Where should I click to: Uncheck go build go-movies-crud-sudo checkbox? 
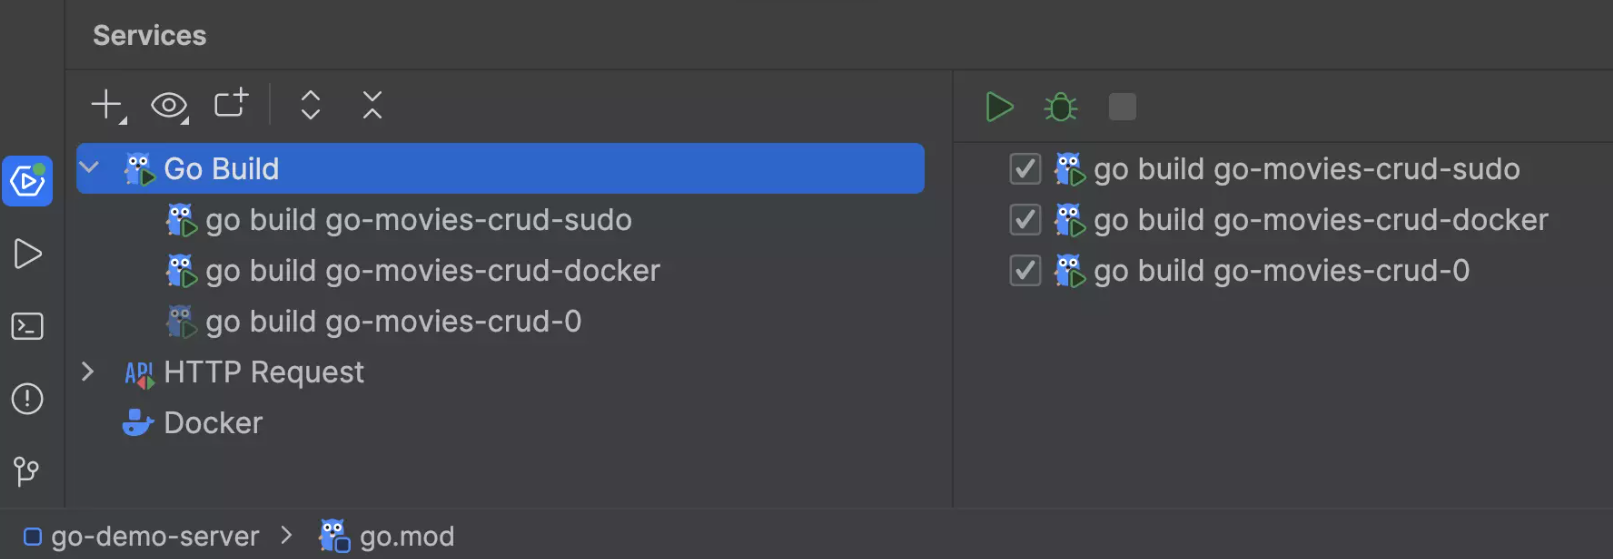1025,169
